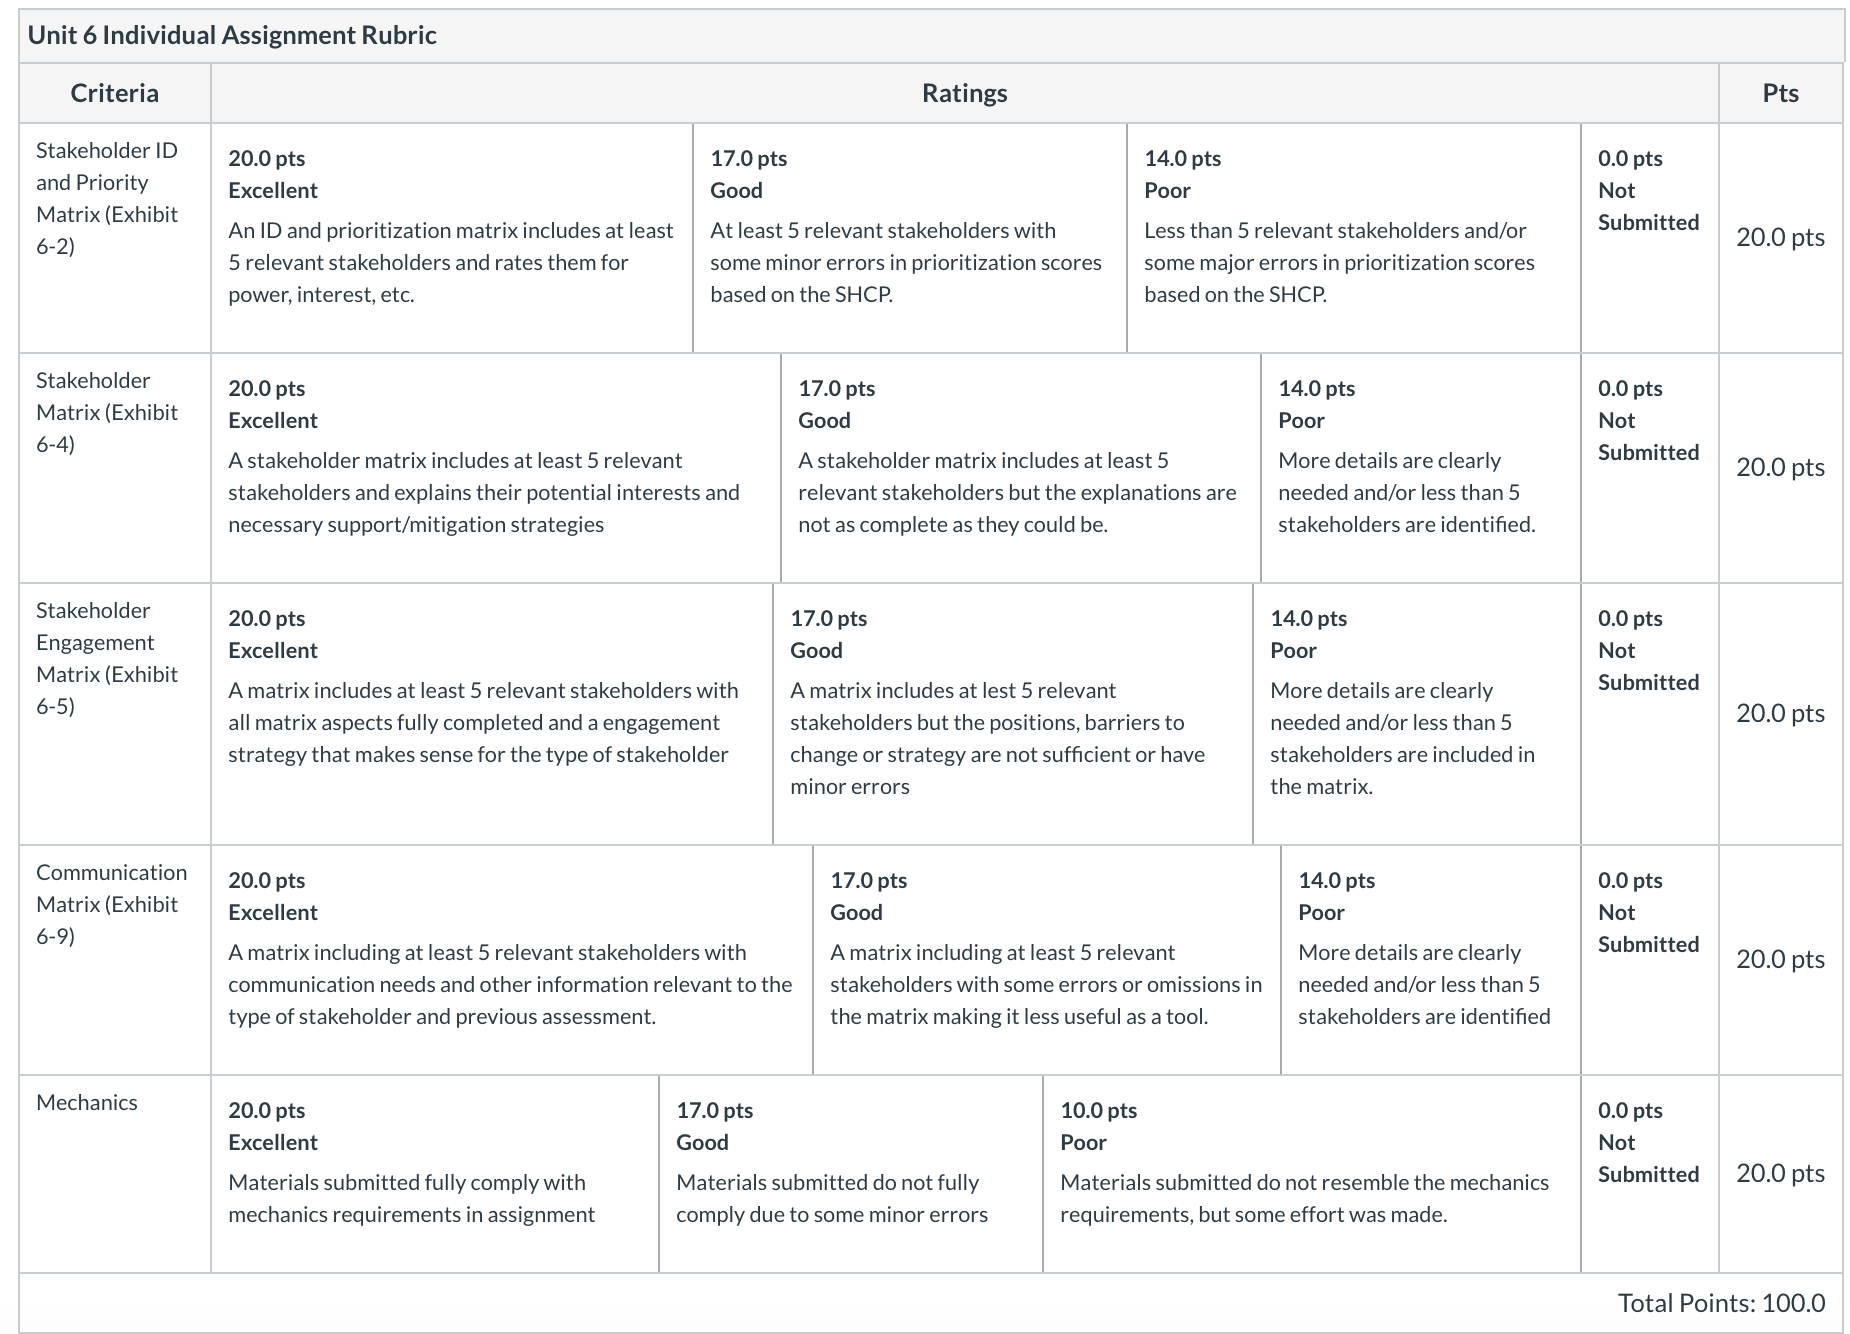Select Excellent rating for Mechanics criterion
The image size is (1850, 1334).
435,1174
